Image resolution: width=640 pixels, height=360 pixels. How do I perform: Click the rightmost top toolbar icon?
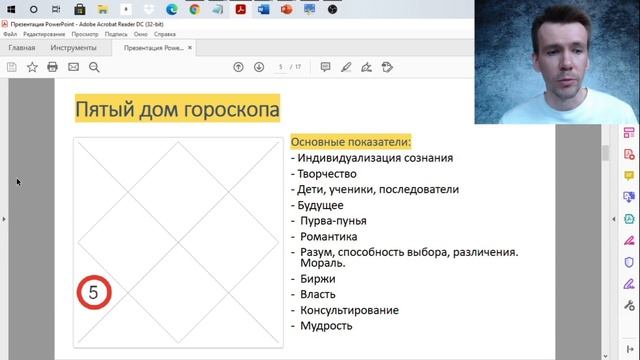(387, 67)
